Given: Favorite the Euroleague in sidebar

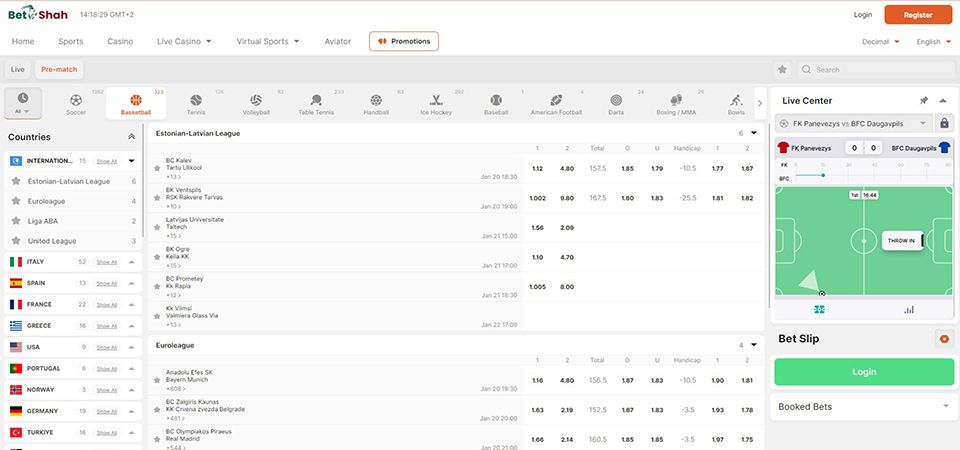Looking at the screenshot, I should [x=17, y=201].
